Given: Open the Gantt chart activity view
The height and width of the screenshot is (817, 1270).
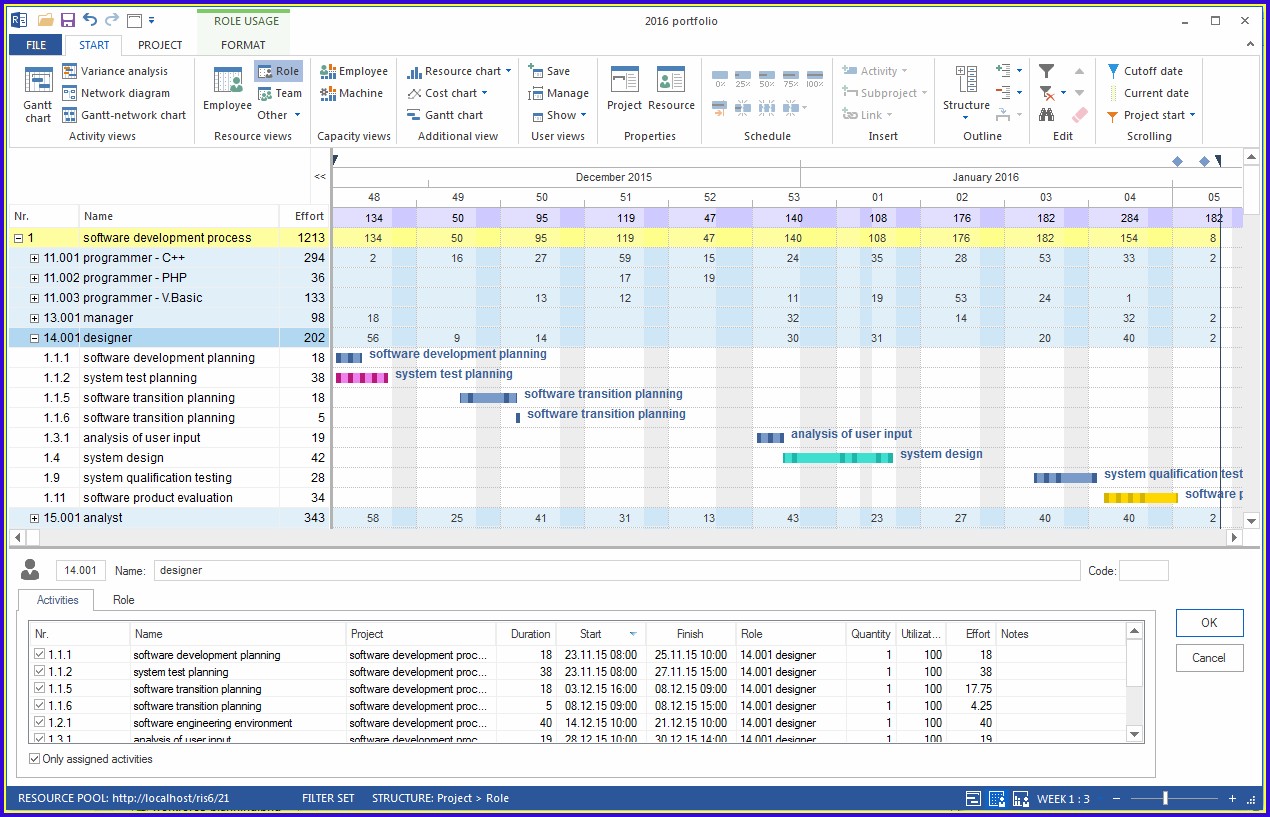Looking at the screenshot, I should (38, 95).
